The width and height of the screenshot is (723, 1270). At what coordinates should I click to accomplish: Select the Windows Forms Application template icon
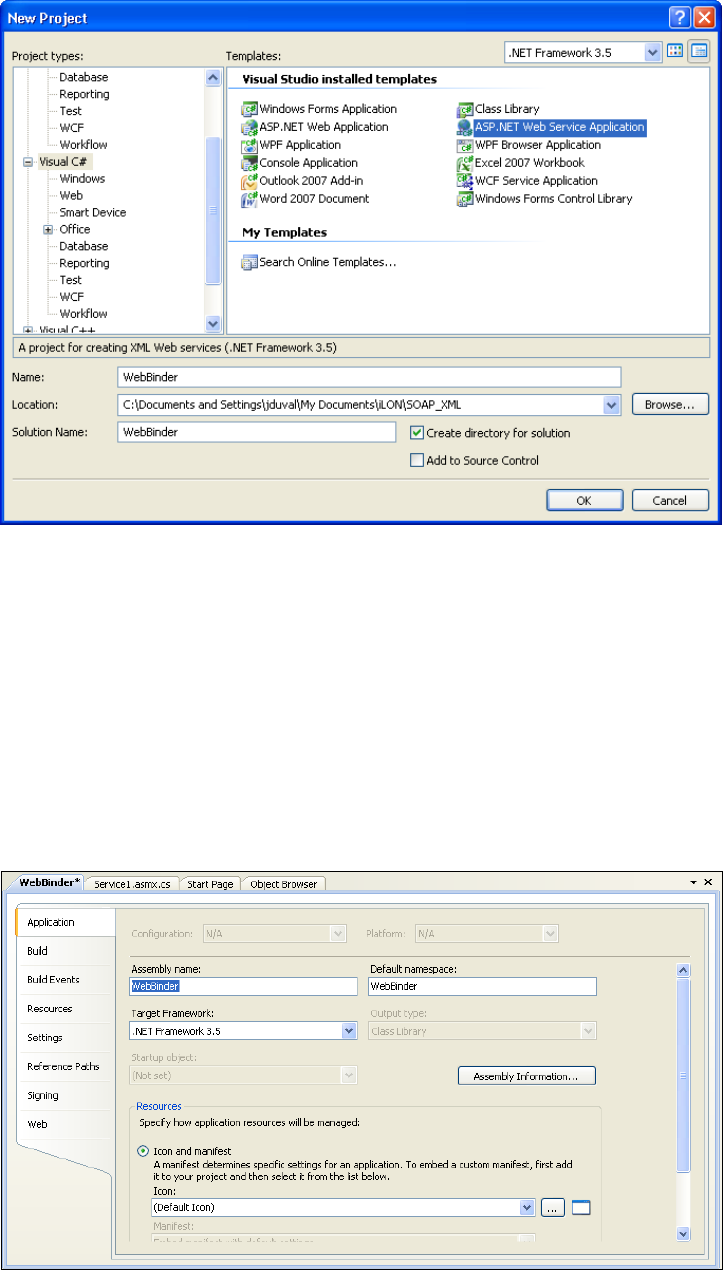click(x=250, y=109)
